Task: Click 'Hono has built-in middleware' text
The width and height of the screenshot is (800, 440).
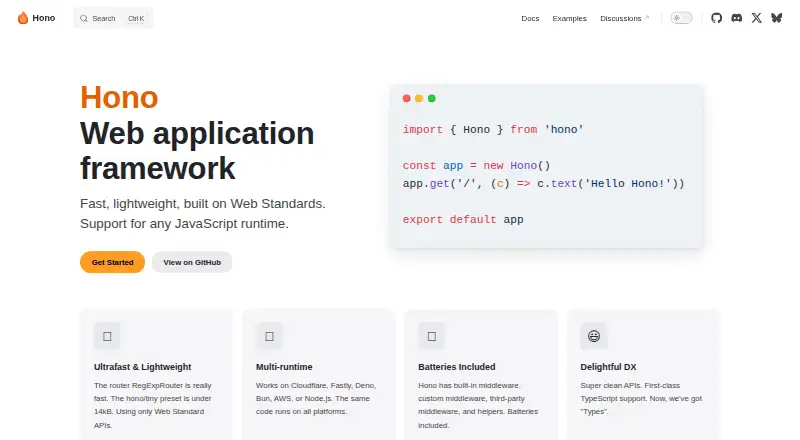Action: 469,385
